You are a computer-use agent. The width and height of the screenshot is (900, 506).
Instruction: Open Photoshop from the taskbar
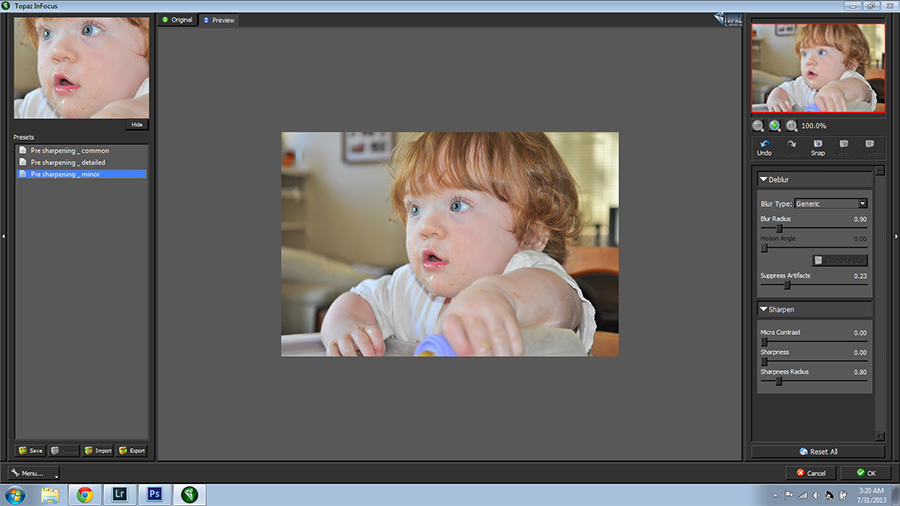154,494
